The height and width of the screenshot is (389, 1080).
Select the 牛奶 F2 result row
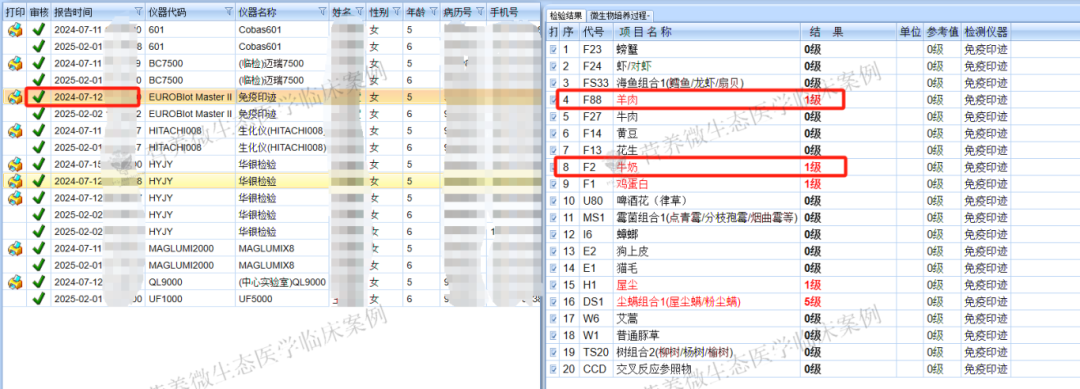click(779, 167)
